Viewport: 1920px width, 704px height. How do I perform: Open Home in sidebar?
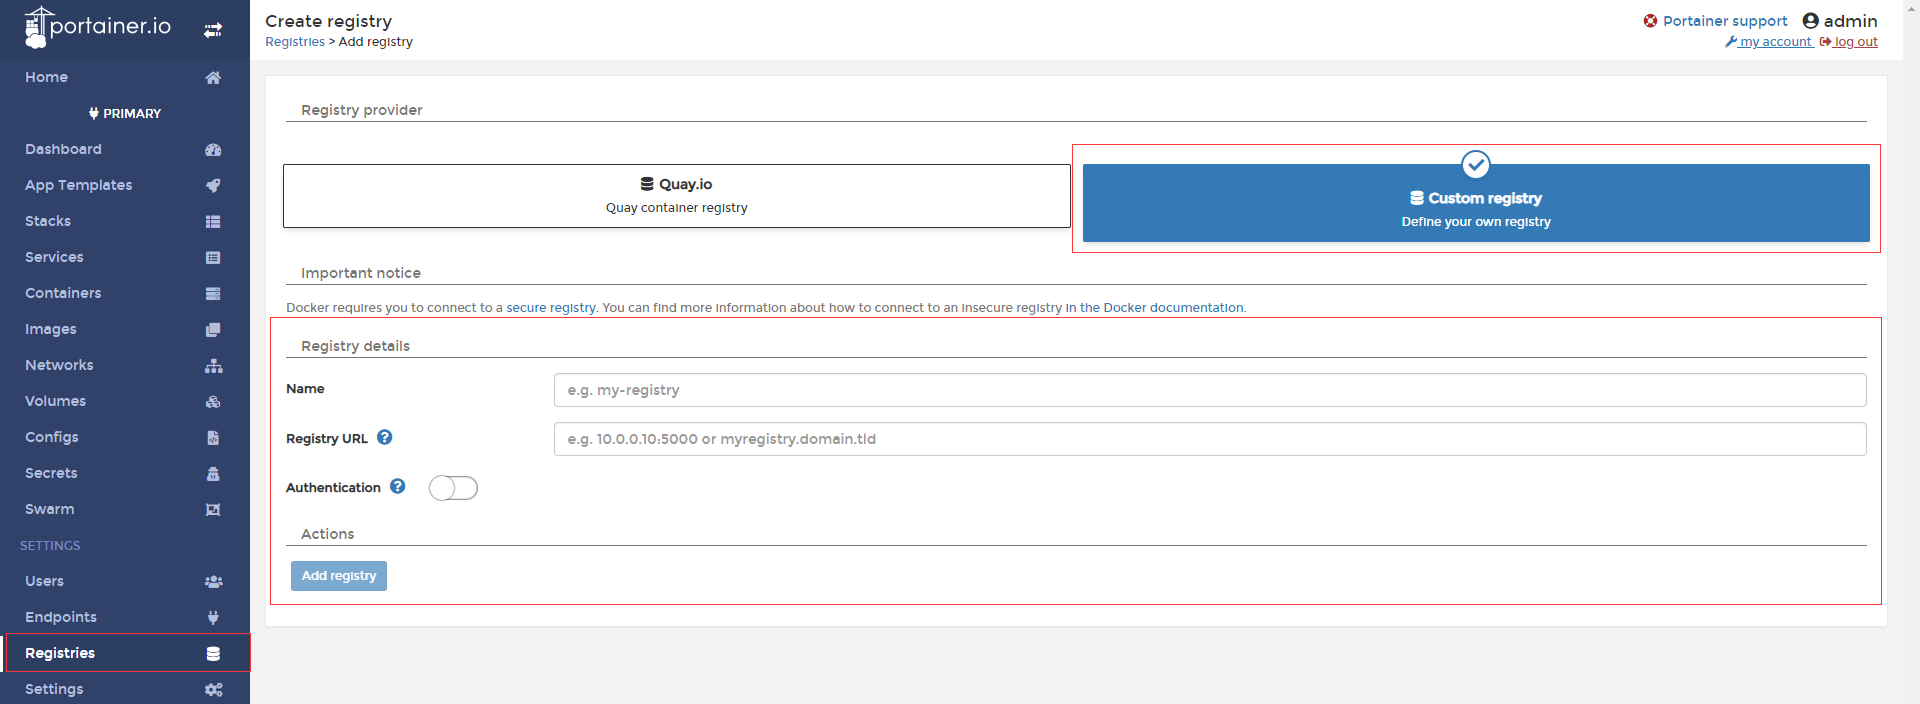coord(125,77)
